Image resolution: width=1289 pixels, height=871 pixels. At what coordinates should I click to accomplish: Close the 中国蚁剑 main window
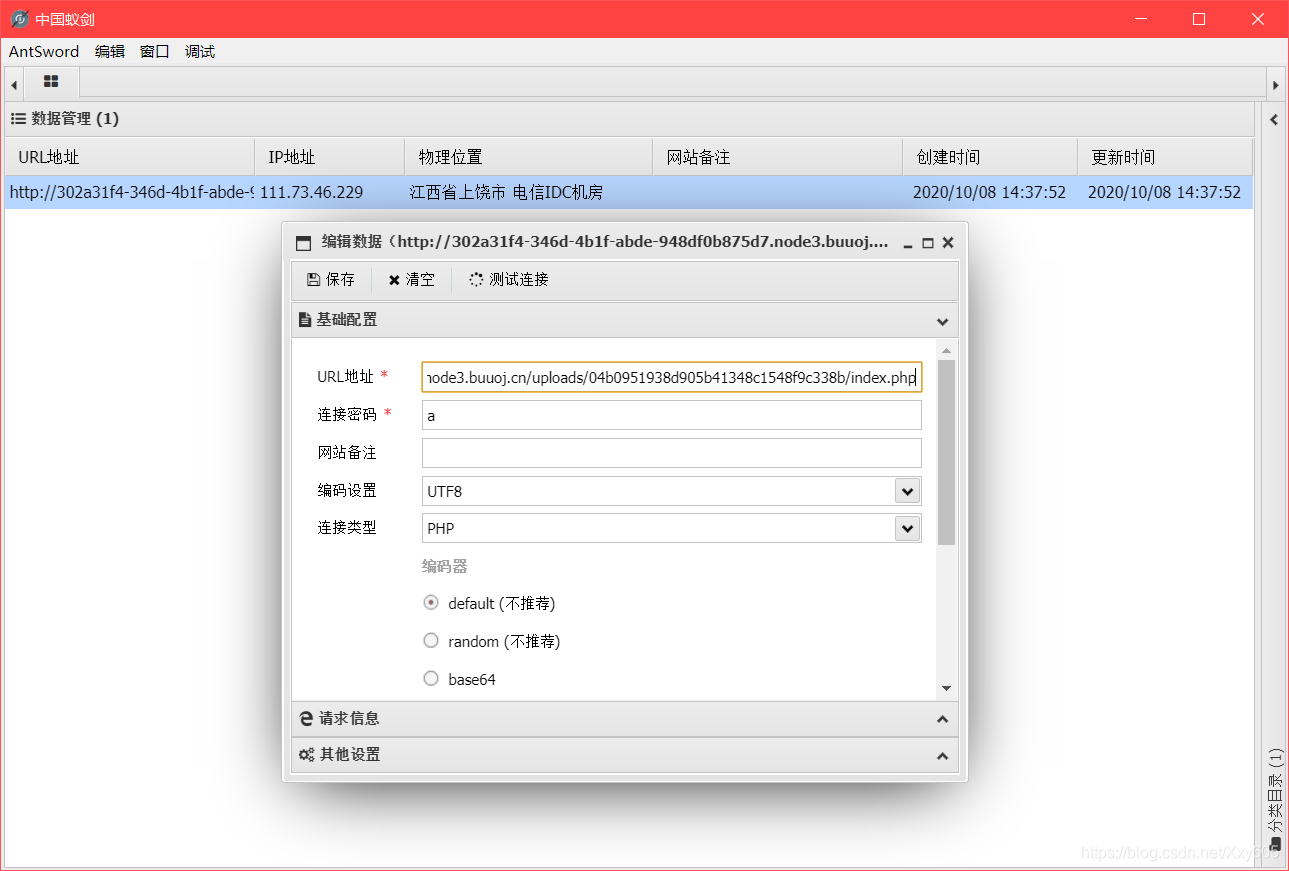click(1258, 19)
